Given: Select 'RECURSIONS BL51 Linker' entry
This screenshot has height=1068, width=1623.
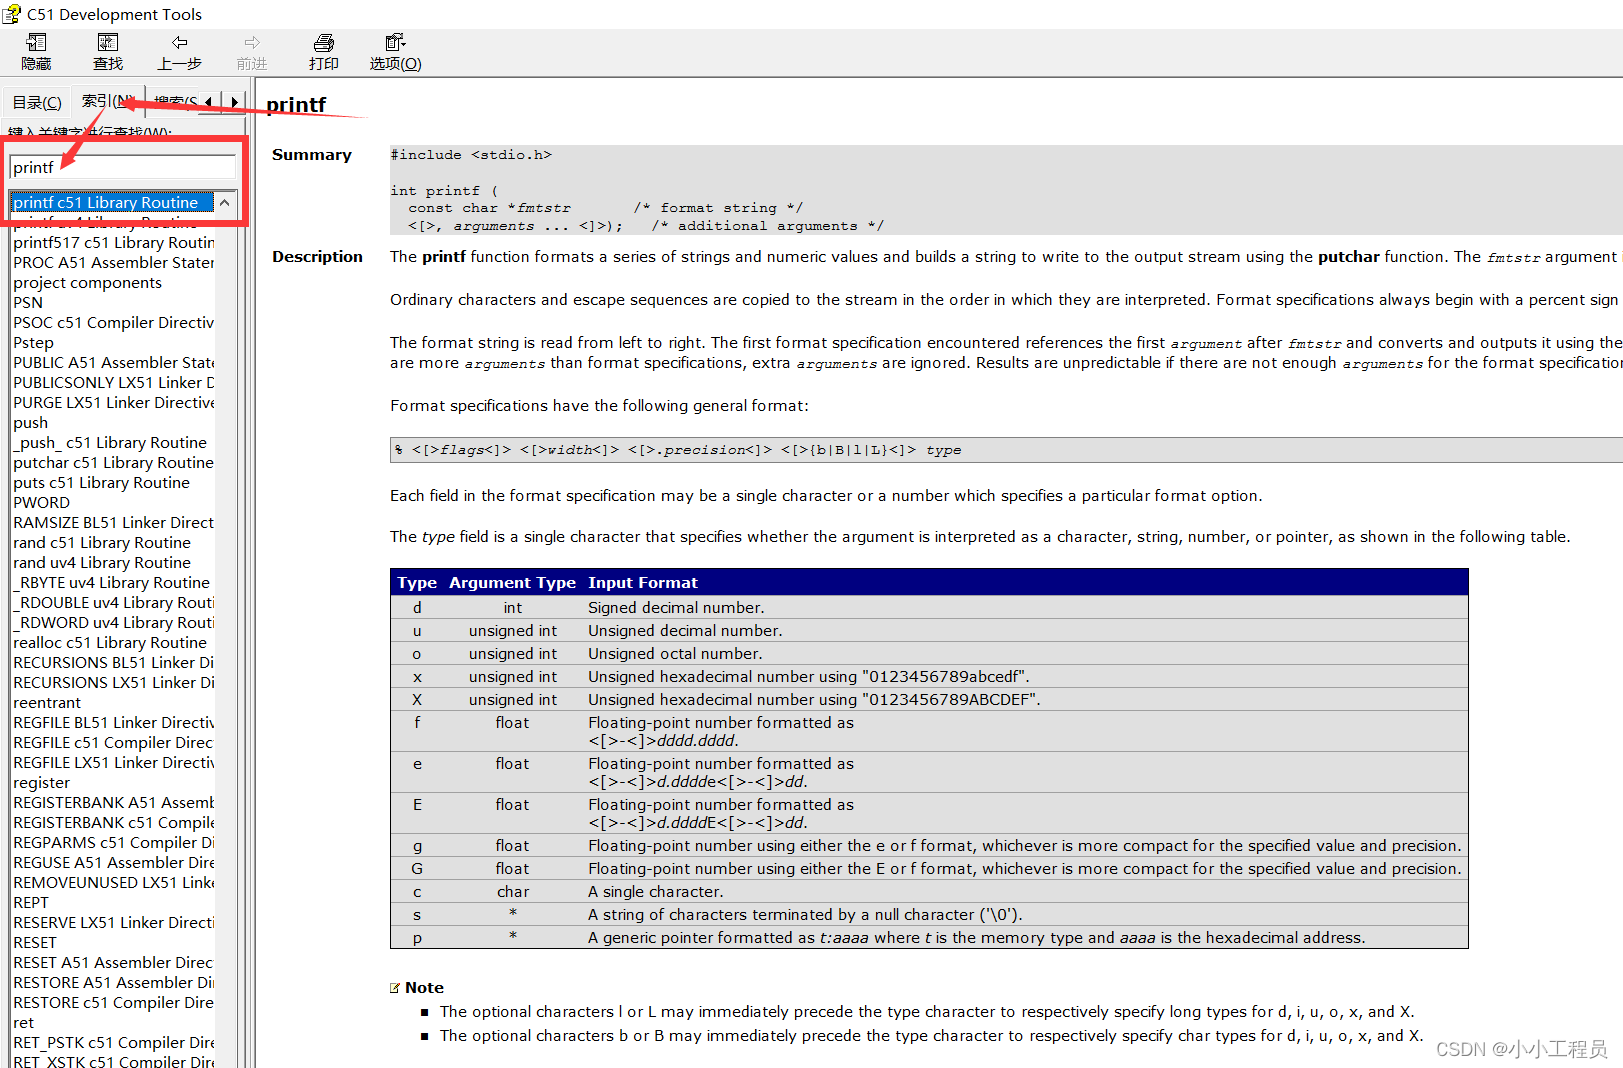Looking at the screenshot, I should 113,662.
